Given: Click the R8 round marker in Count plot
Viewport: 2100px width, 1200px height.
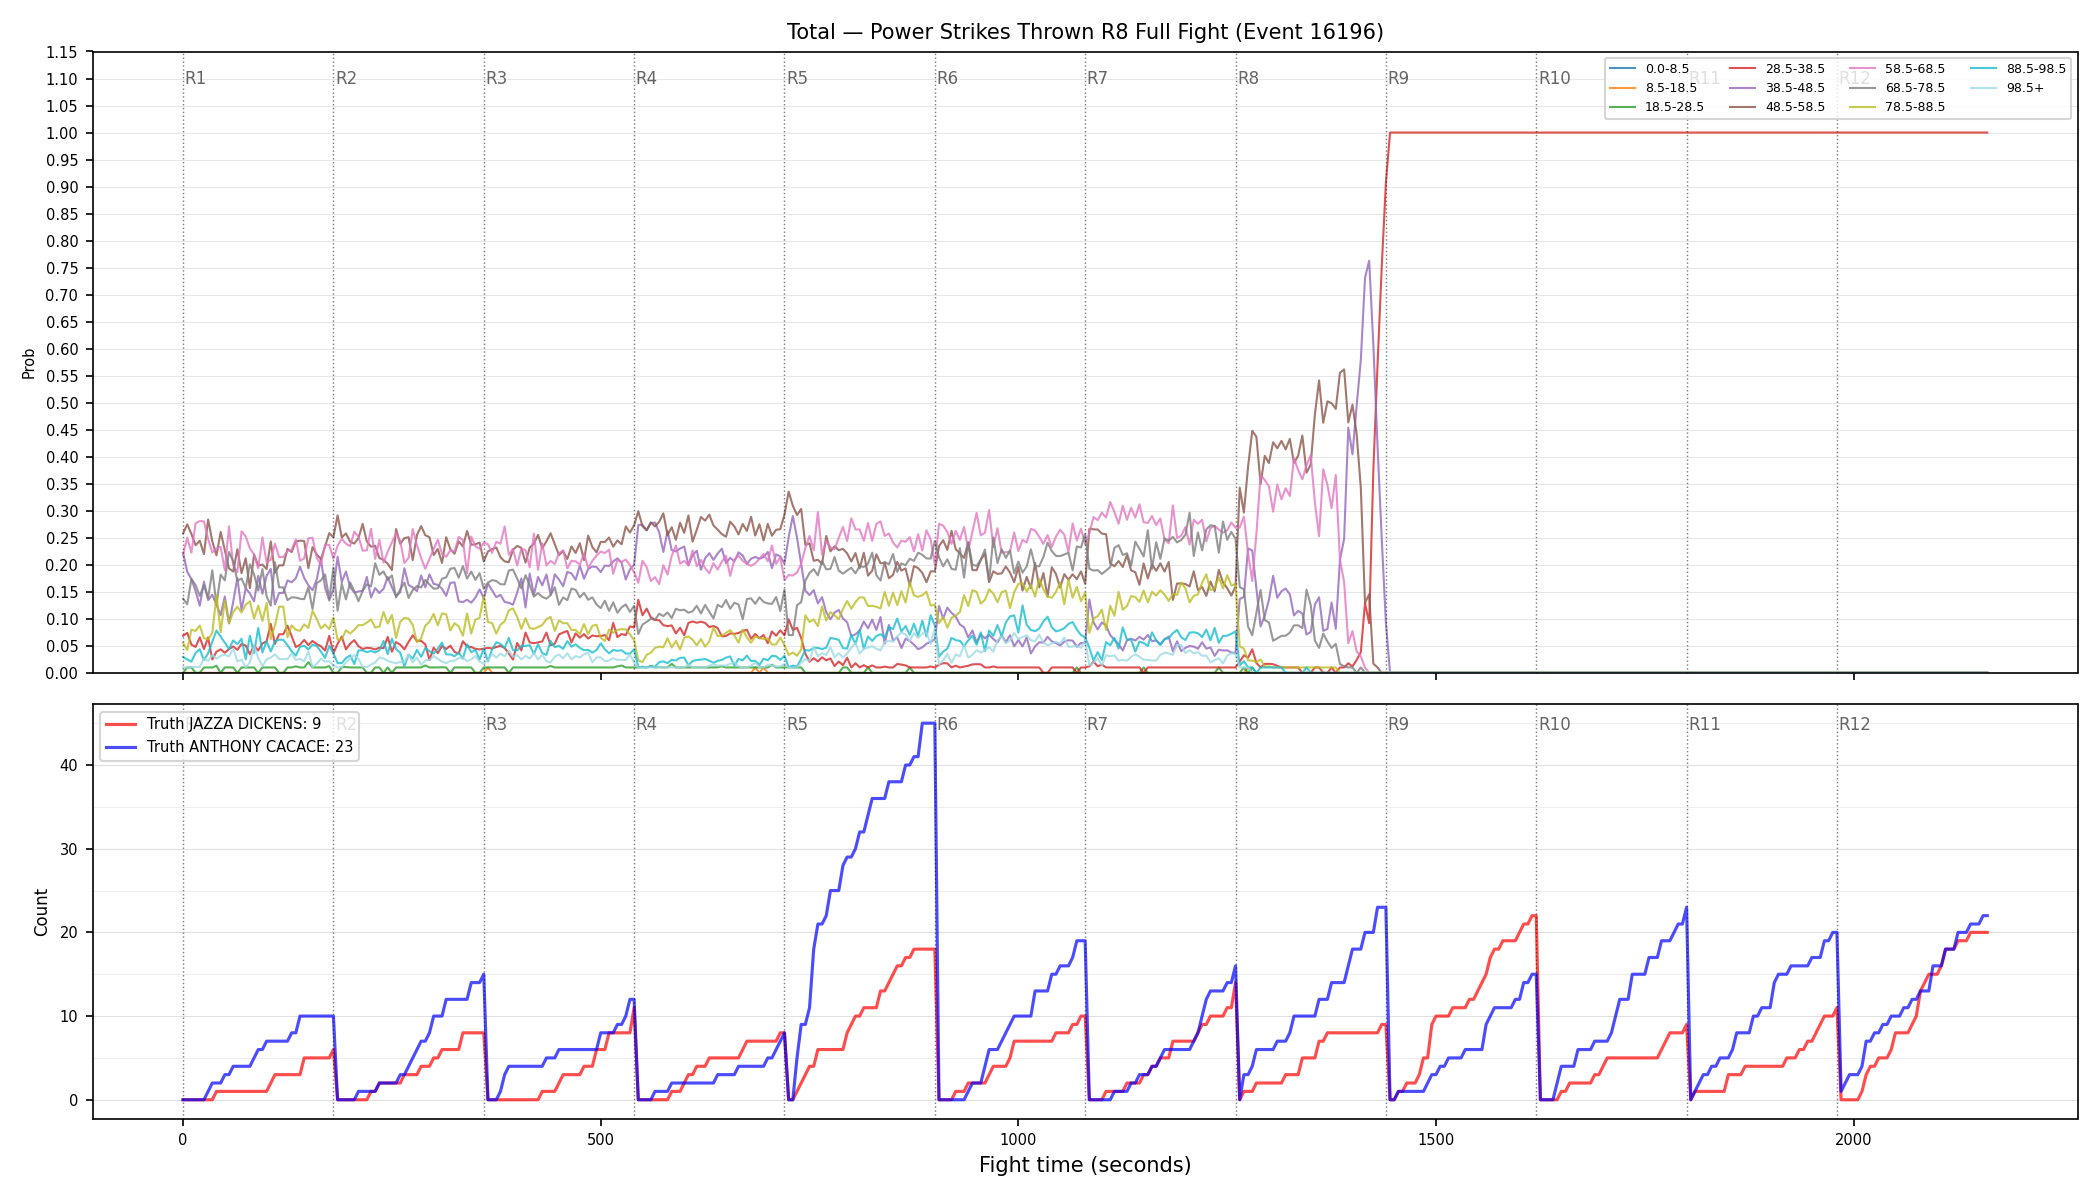Looking at the screenshot, I should [x=1249, y=724].
